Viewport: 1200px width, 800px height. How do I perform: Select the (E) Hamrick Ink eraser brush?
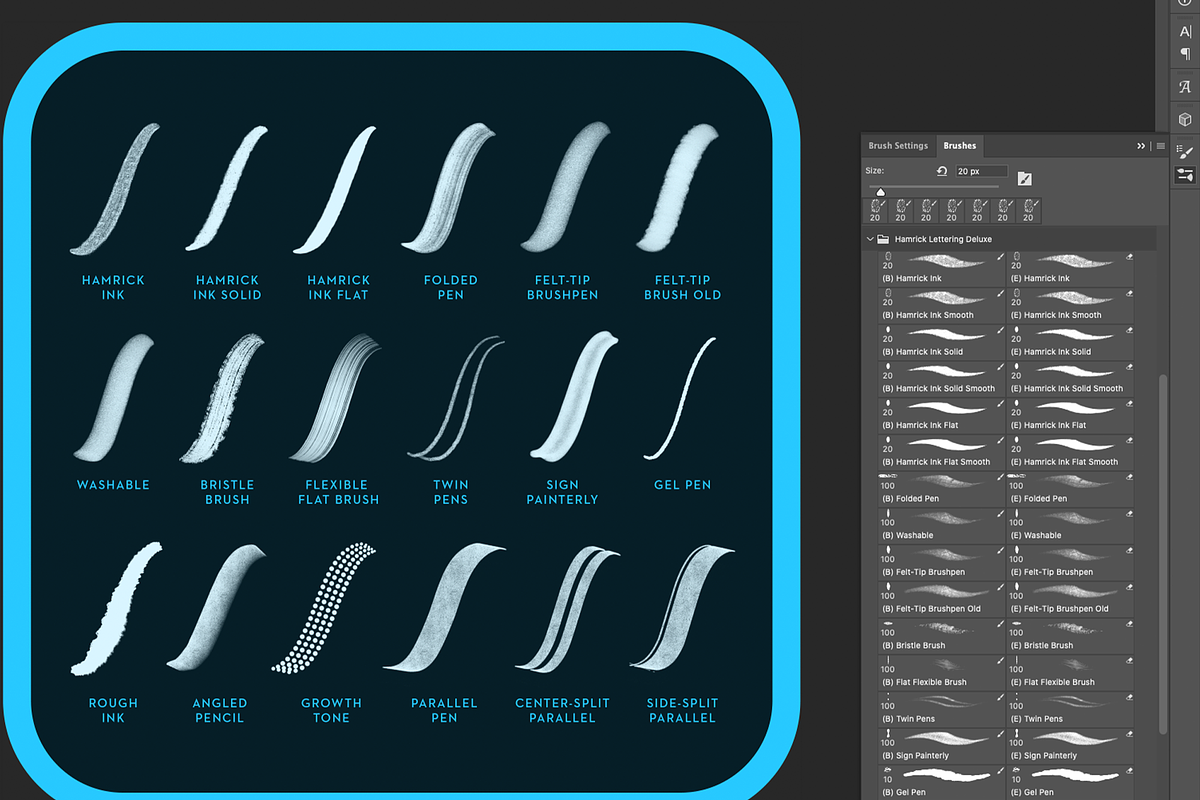point(1070,268)
